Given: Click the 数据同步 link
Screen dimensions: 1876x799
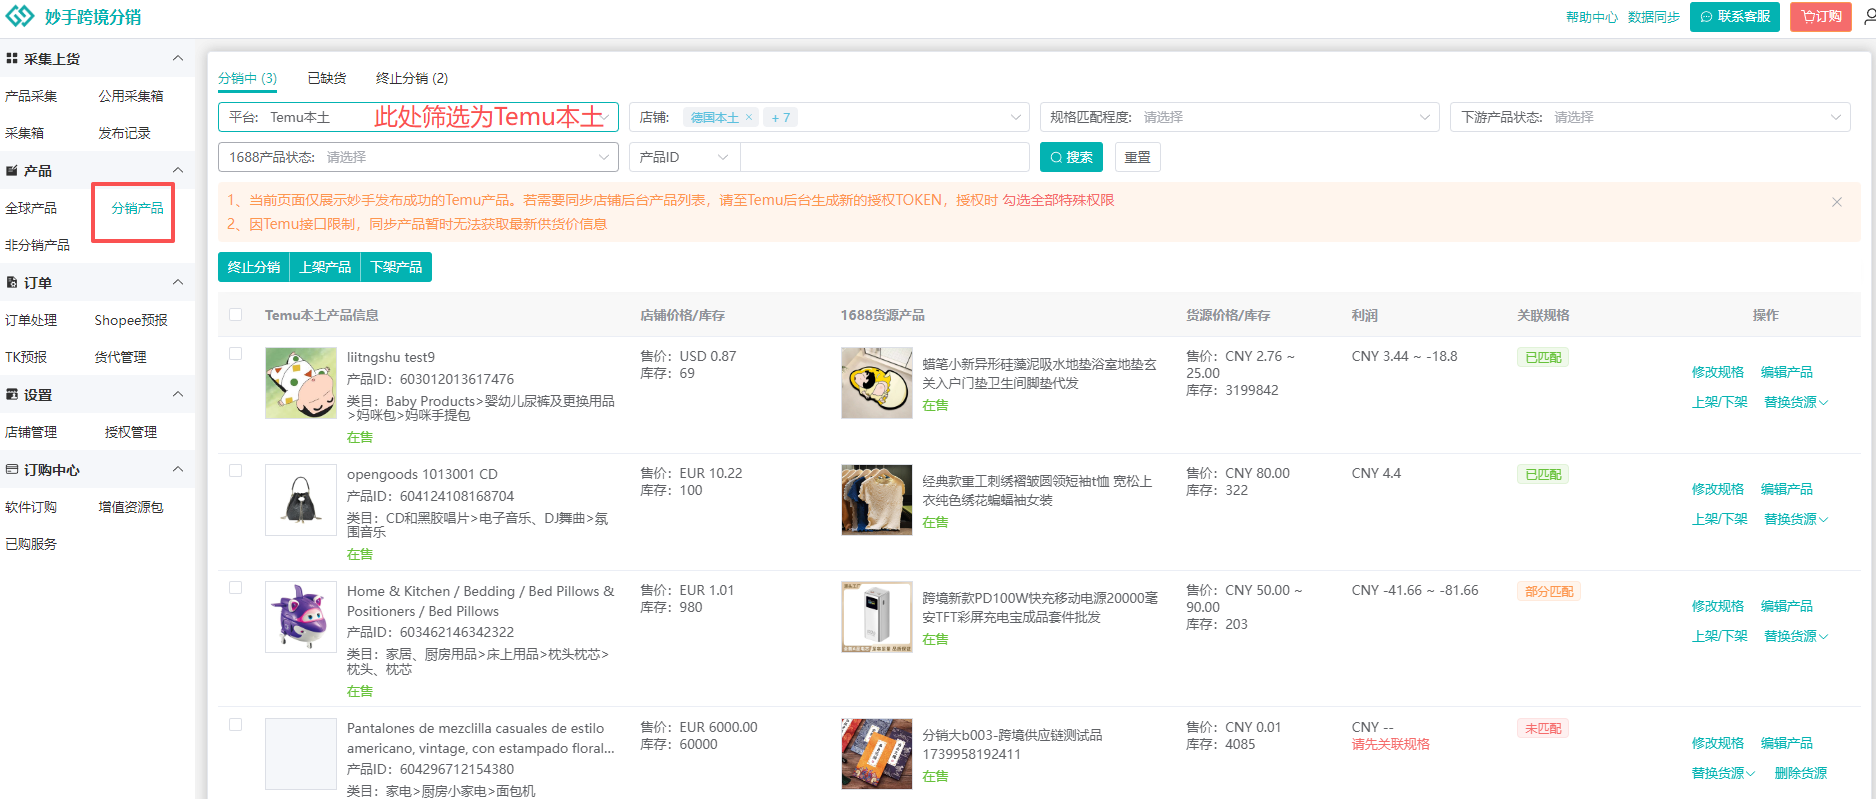Looking at the screenshot, I should click(1654, 17).
